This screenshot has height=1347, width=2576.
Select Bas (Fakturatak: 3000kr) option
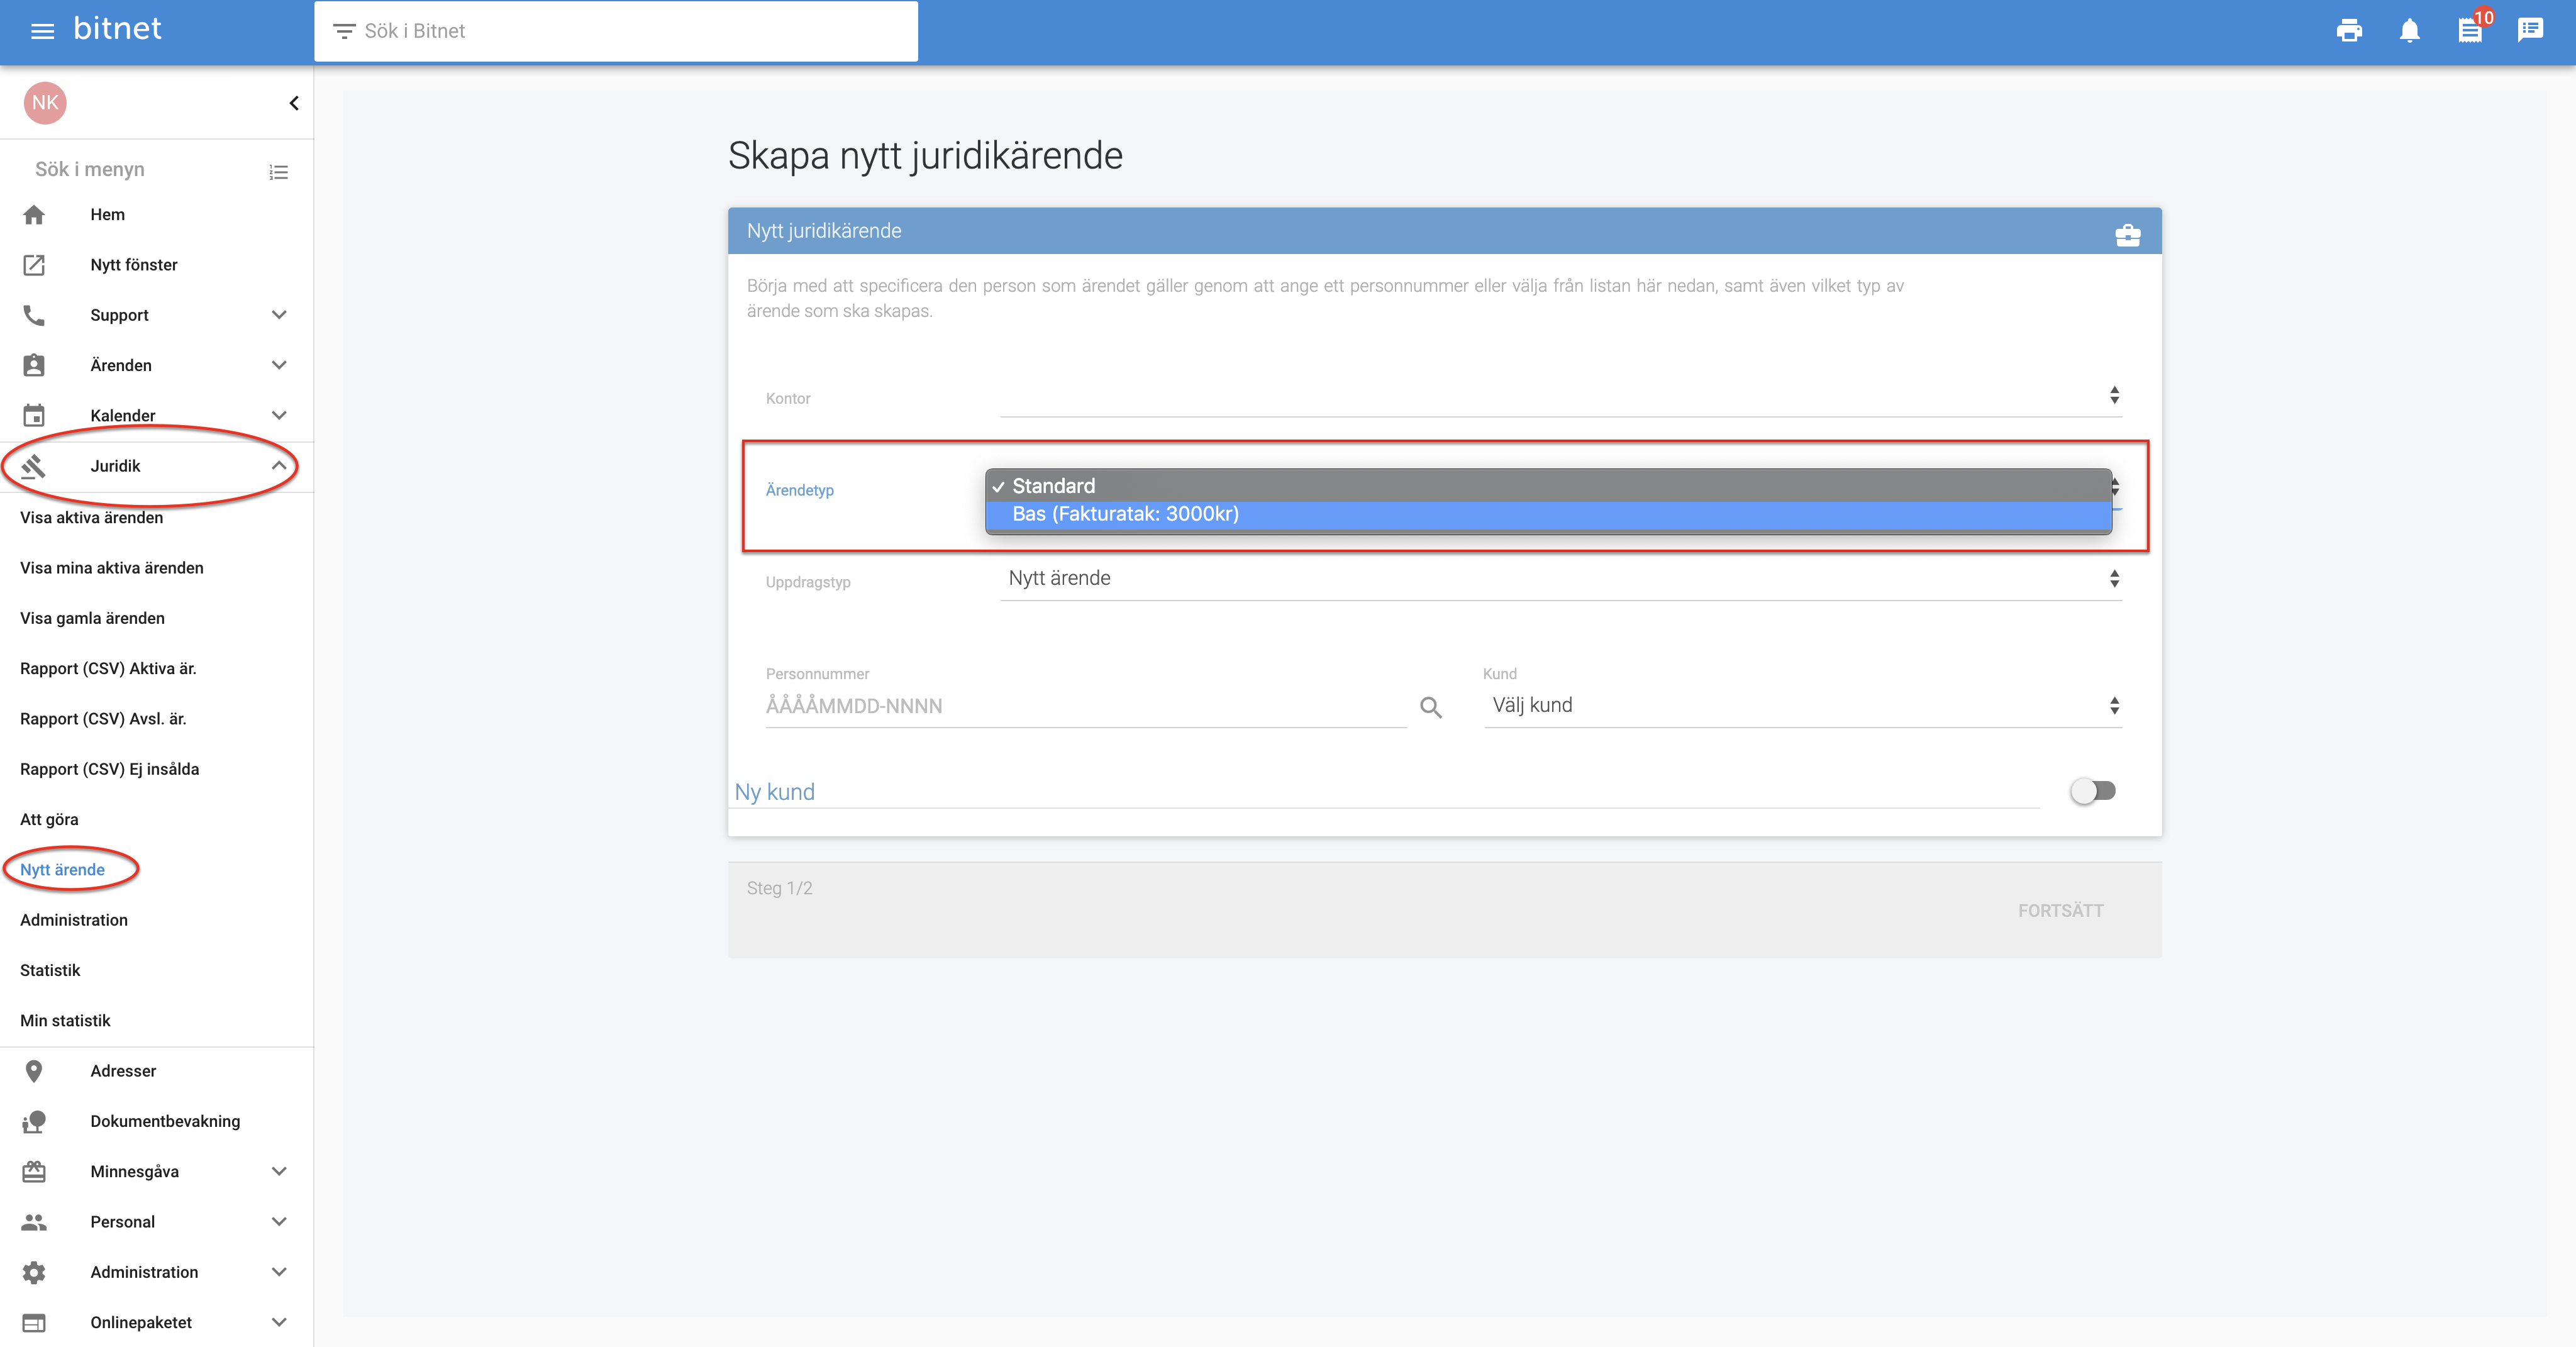pos(1548,514)
